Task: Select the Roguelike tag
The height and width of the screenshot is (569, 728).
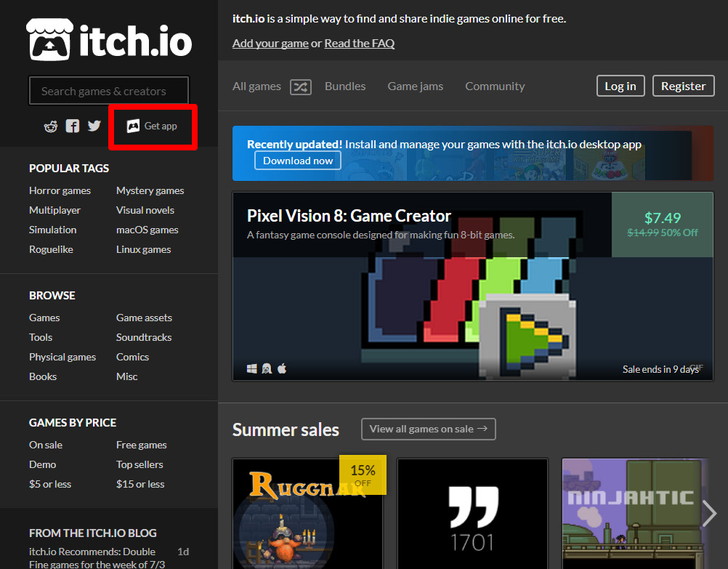Action: pos(51,249)
